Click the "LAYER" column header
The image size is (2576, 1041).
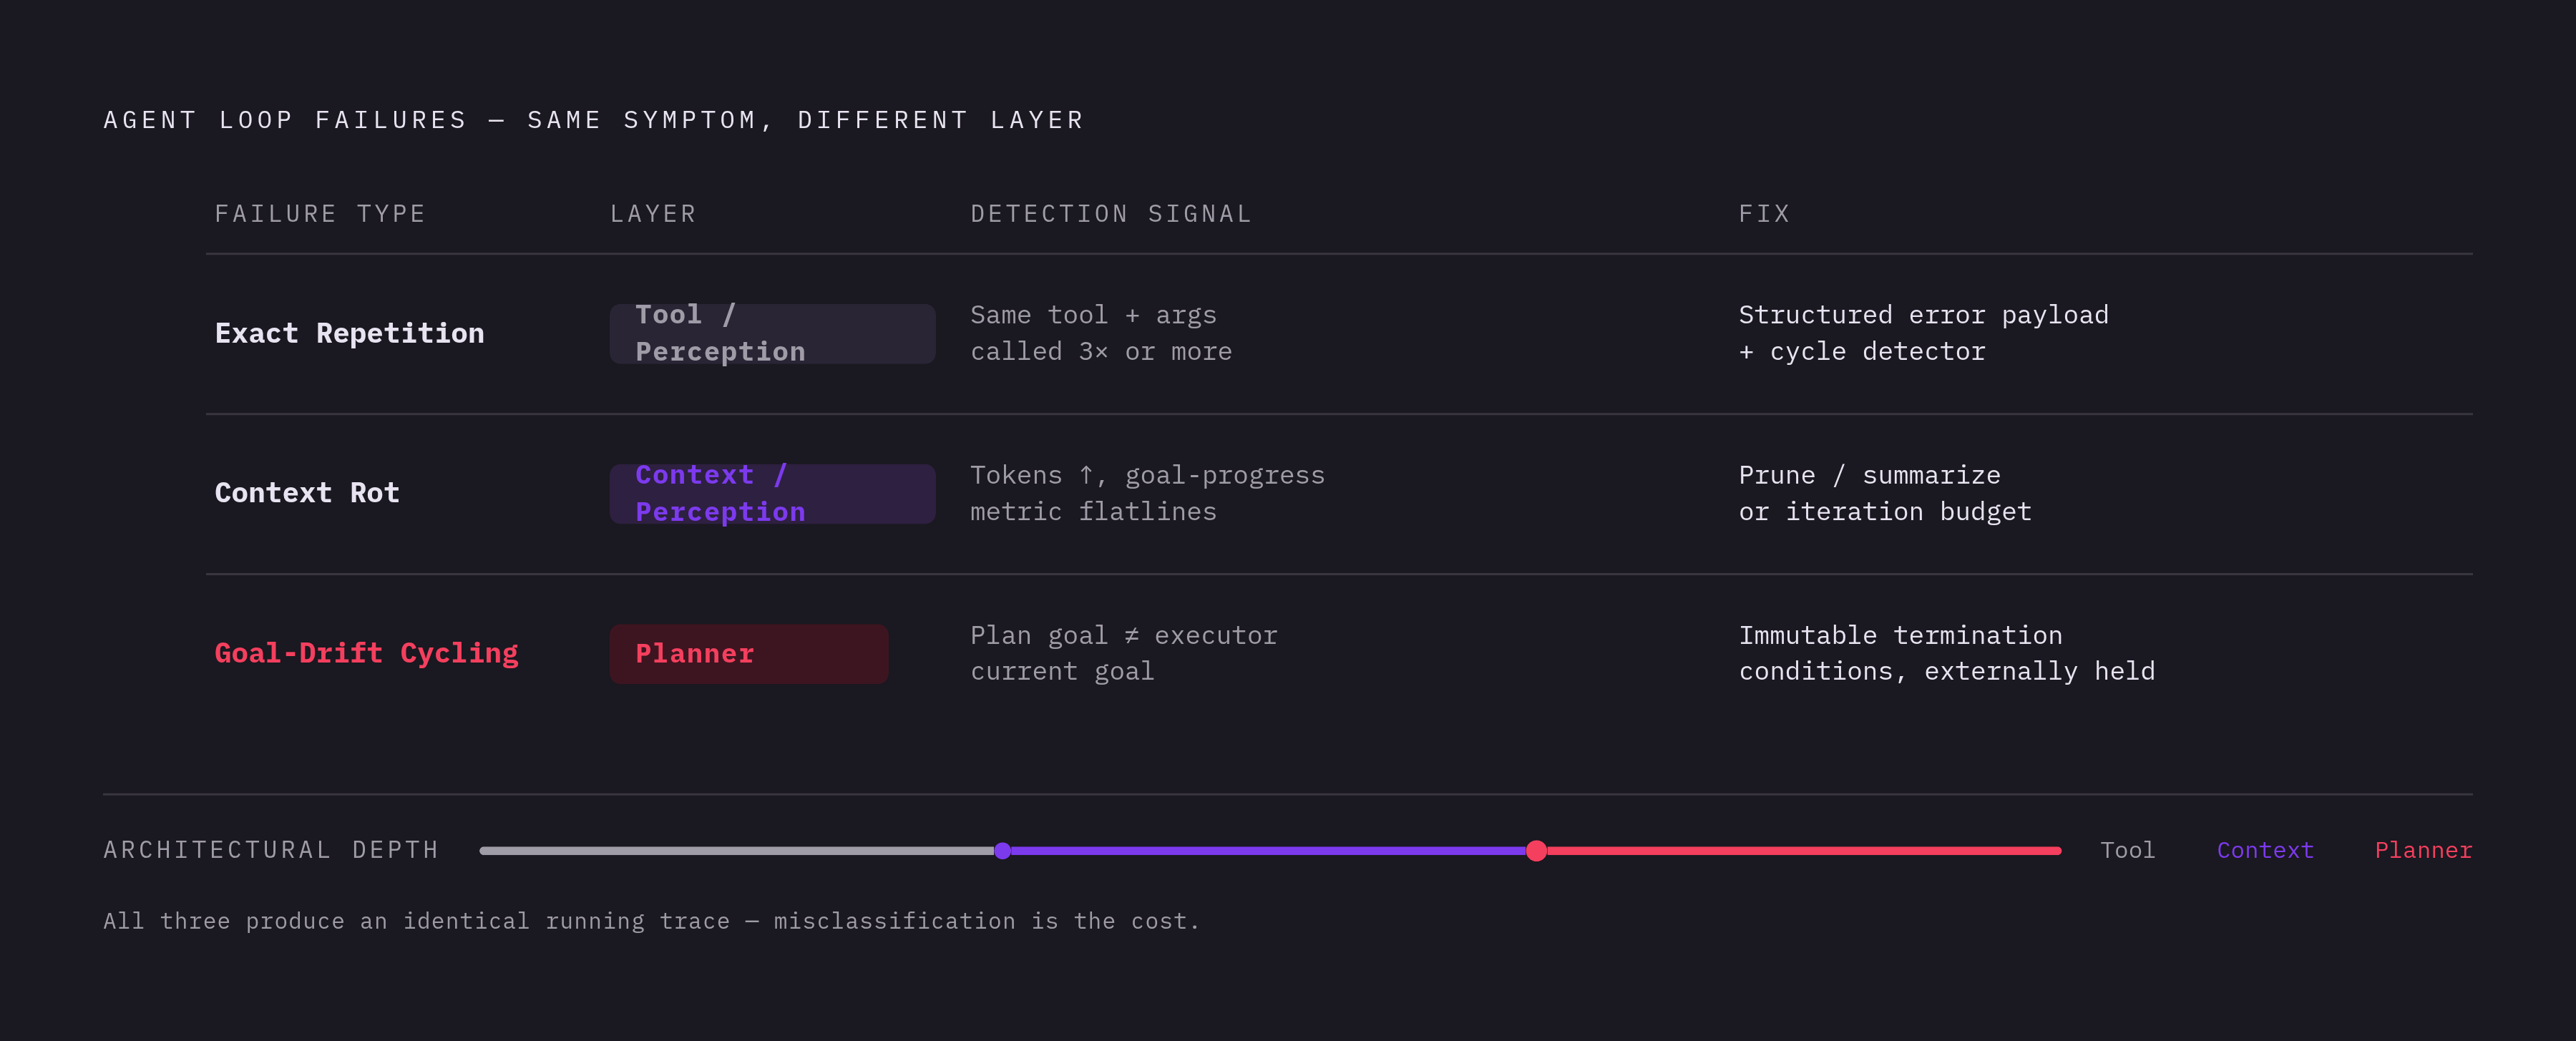pos(653,214)
